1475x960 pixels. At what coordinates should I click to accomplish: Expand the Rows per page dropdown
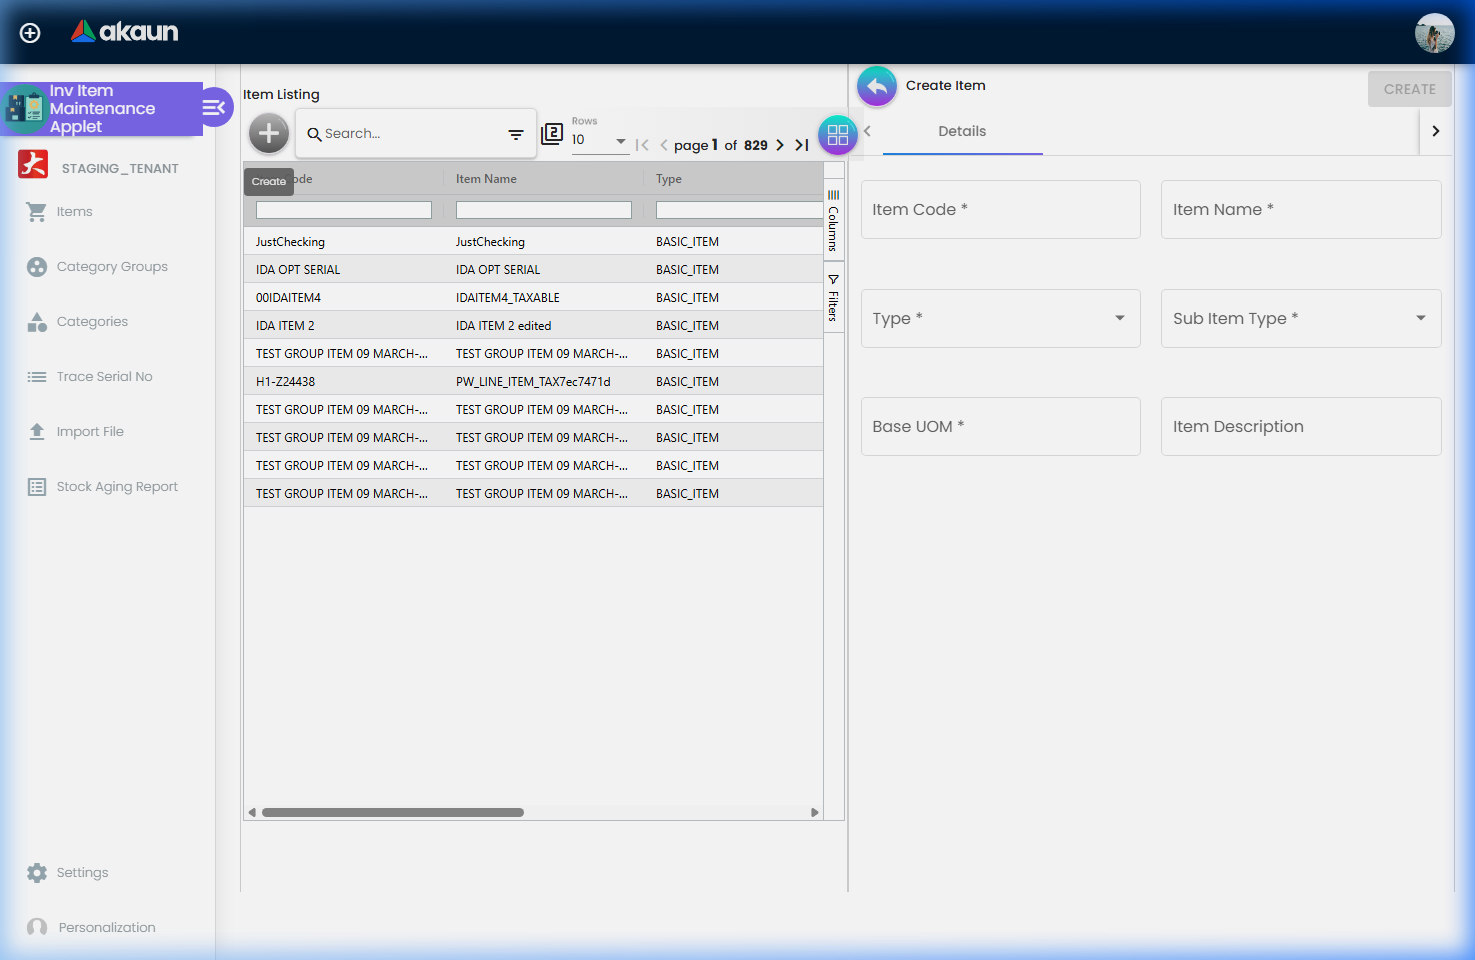click(x=620, y=141)
